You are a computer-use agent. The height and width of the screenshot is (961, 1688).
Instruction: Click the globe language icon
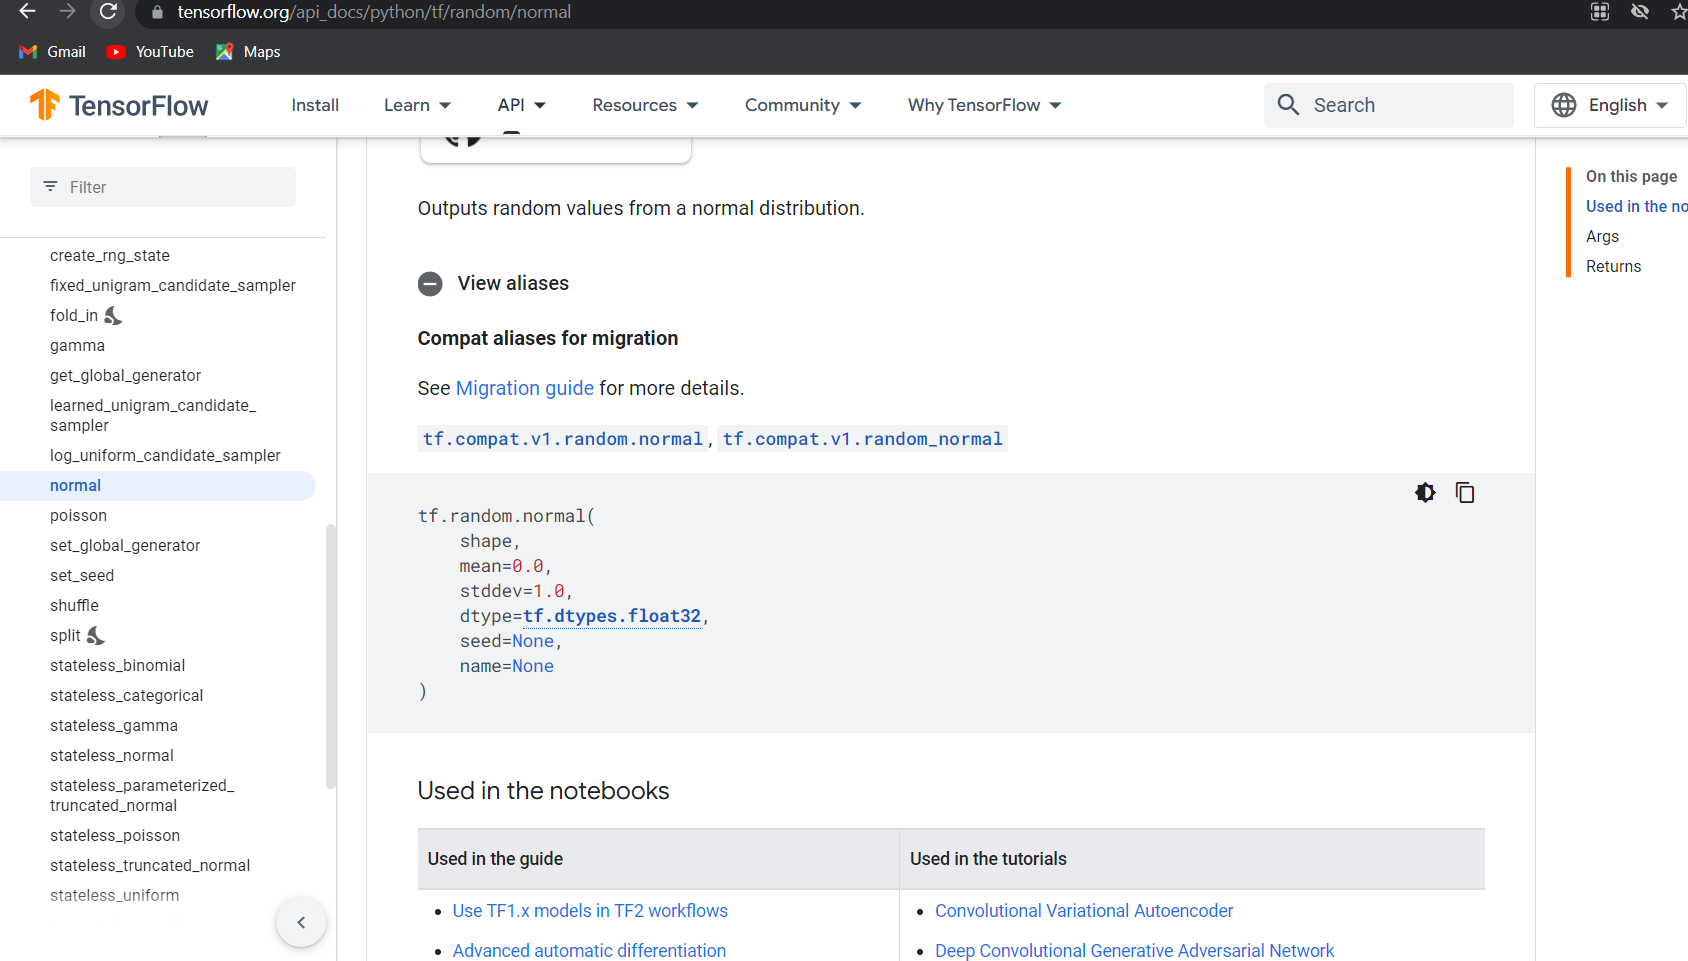(1564, 105)
